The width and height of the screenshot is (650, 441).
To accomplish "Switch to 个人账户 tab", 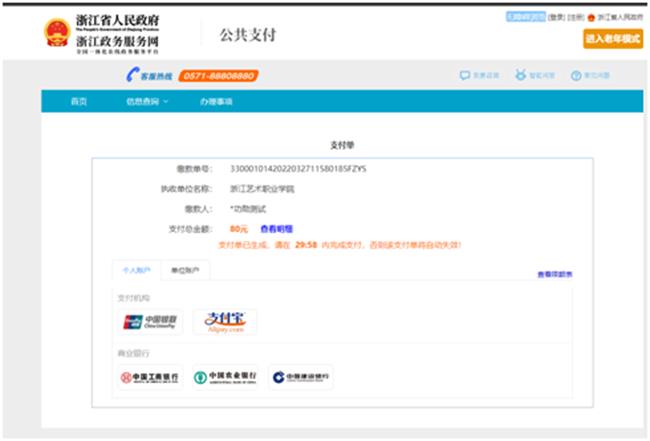I will [x=136, y=270].
